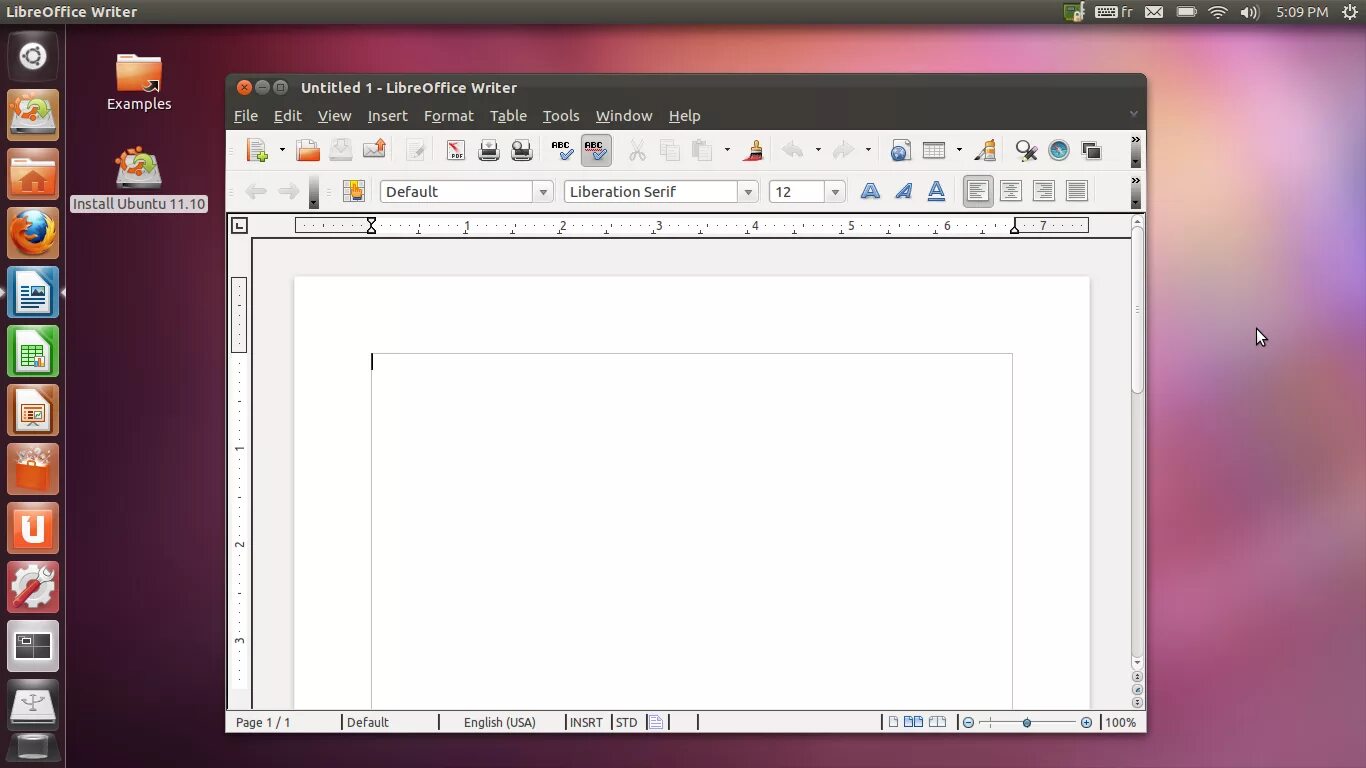The image size is (1366, 768).
Task: Click STD selection mode in status bar
Action: tap(626, 722)
